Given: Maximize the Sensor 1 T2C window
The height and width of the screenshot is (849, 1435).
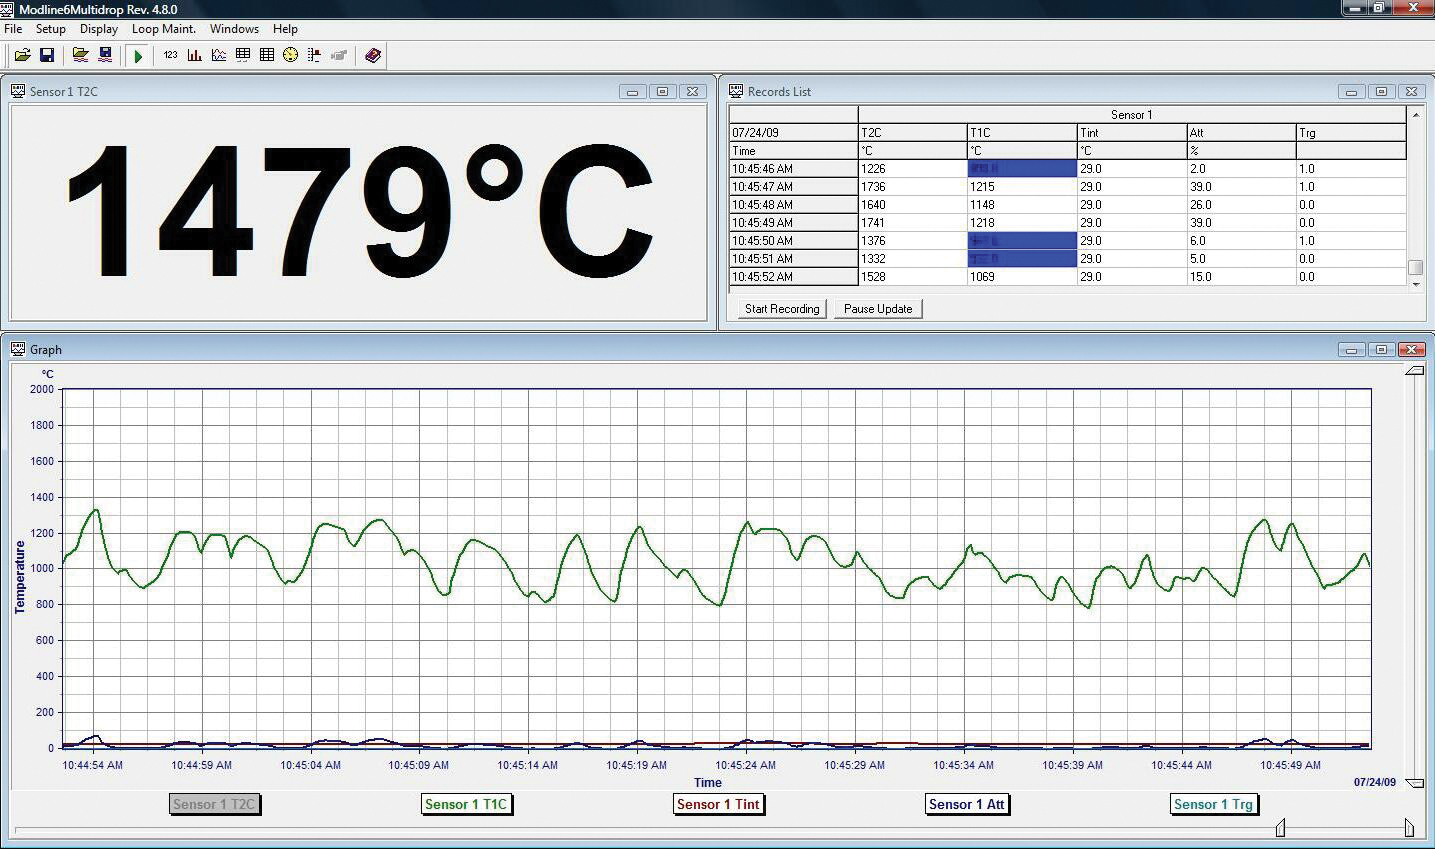Looking at the screenshot, I should [662, 91].
